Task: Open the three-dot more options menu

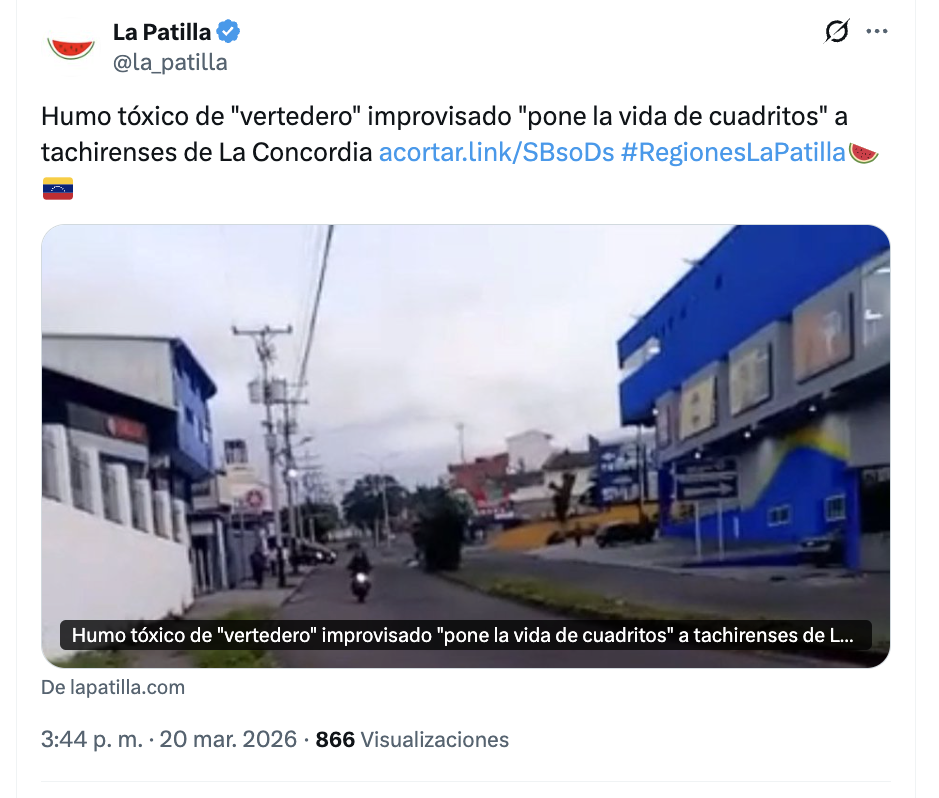Action: (877, 31)
